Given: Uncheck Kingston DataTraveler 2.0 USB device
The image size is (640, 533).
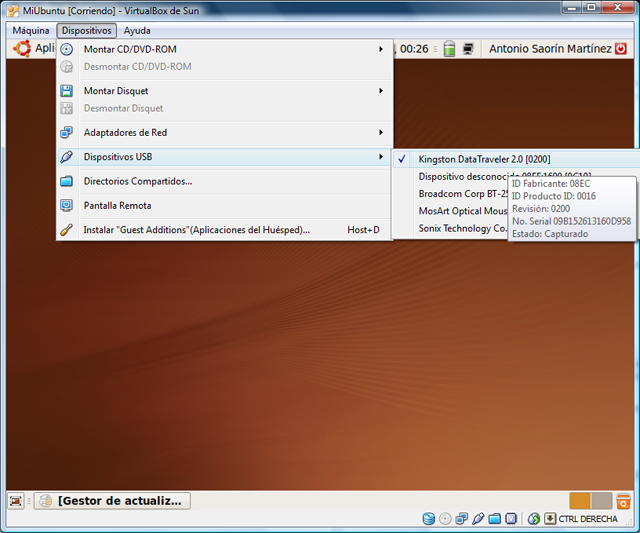Looking at the screenshot, I should point(484,159).
